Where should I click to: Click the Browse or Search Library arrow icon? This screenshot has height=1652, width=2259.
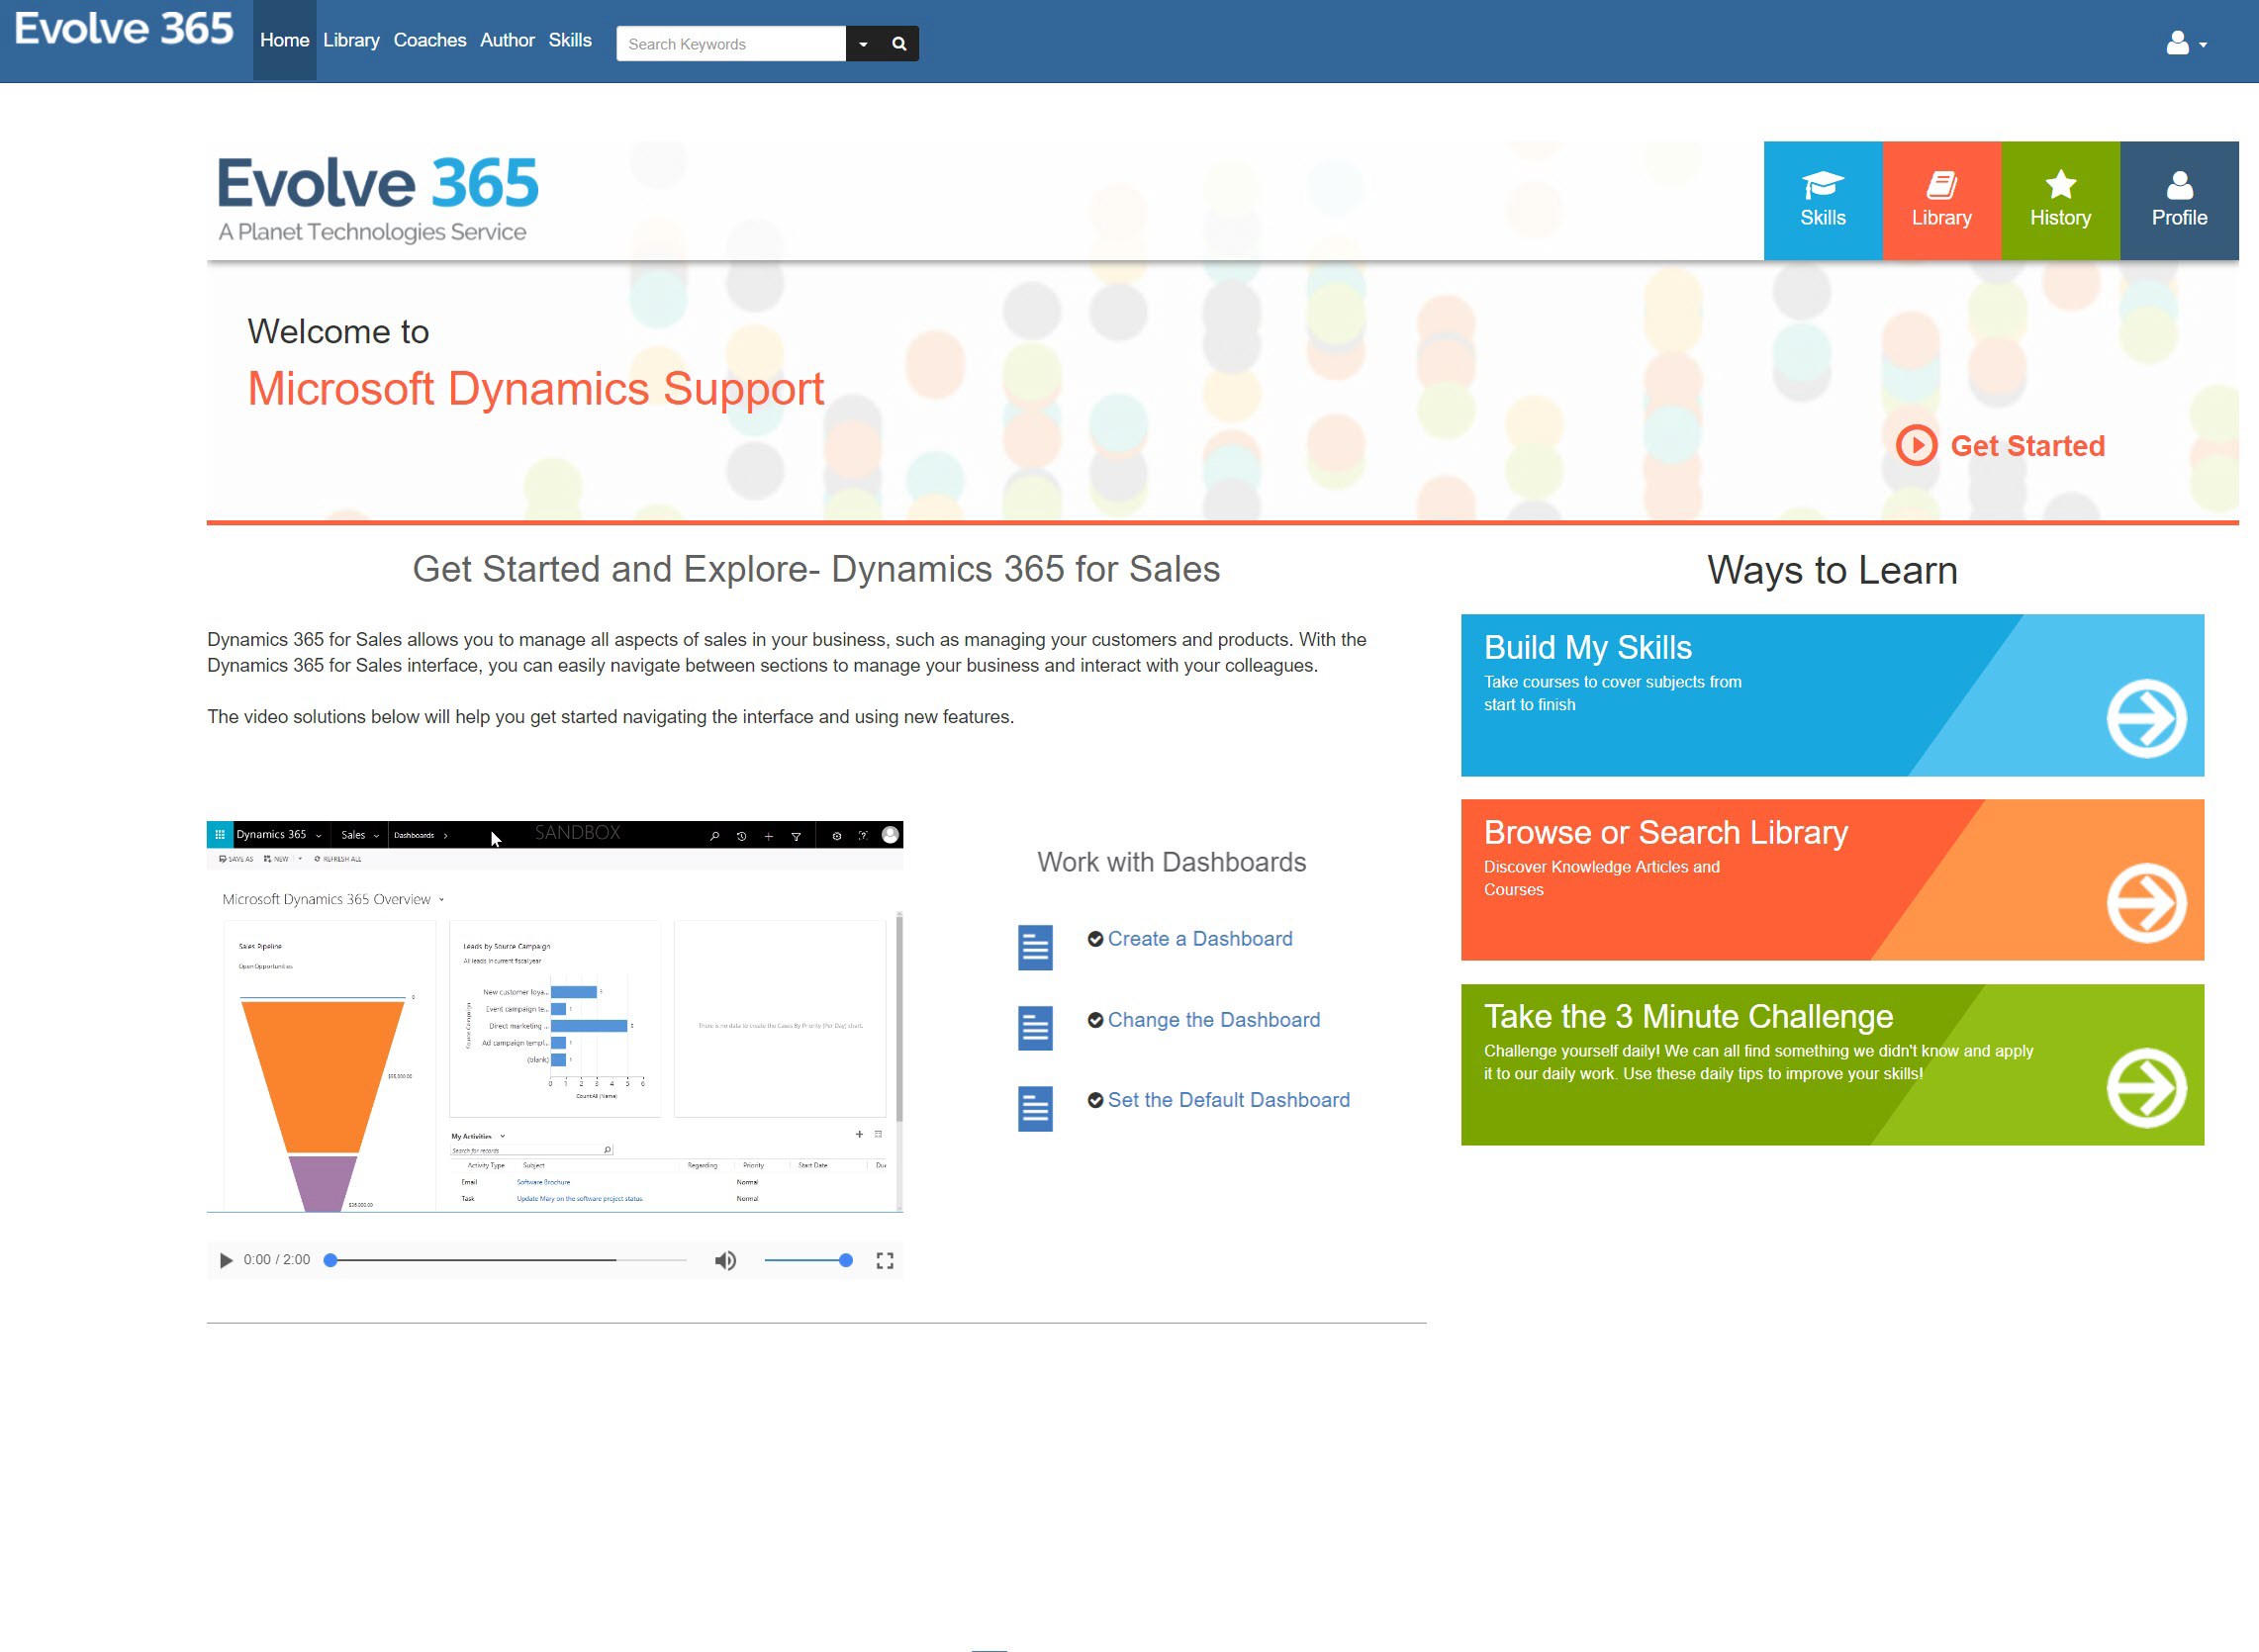coord(2146,902)
